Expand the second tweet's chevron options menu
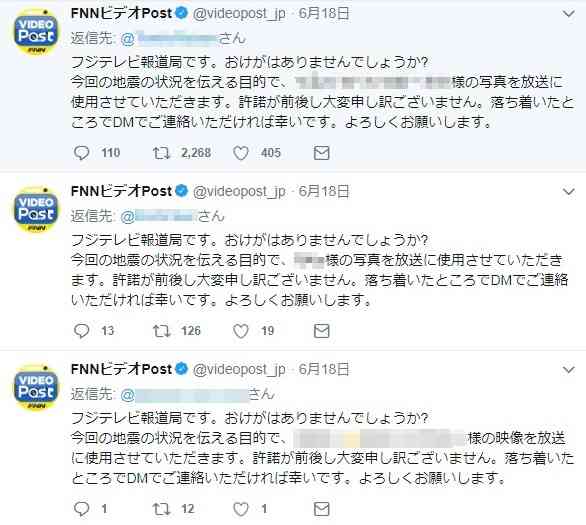586x525 pixels. point(569,192)
